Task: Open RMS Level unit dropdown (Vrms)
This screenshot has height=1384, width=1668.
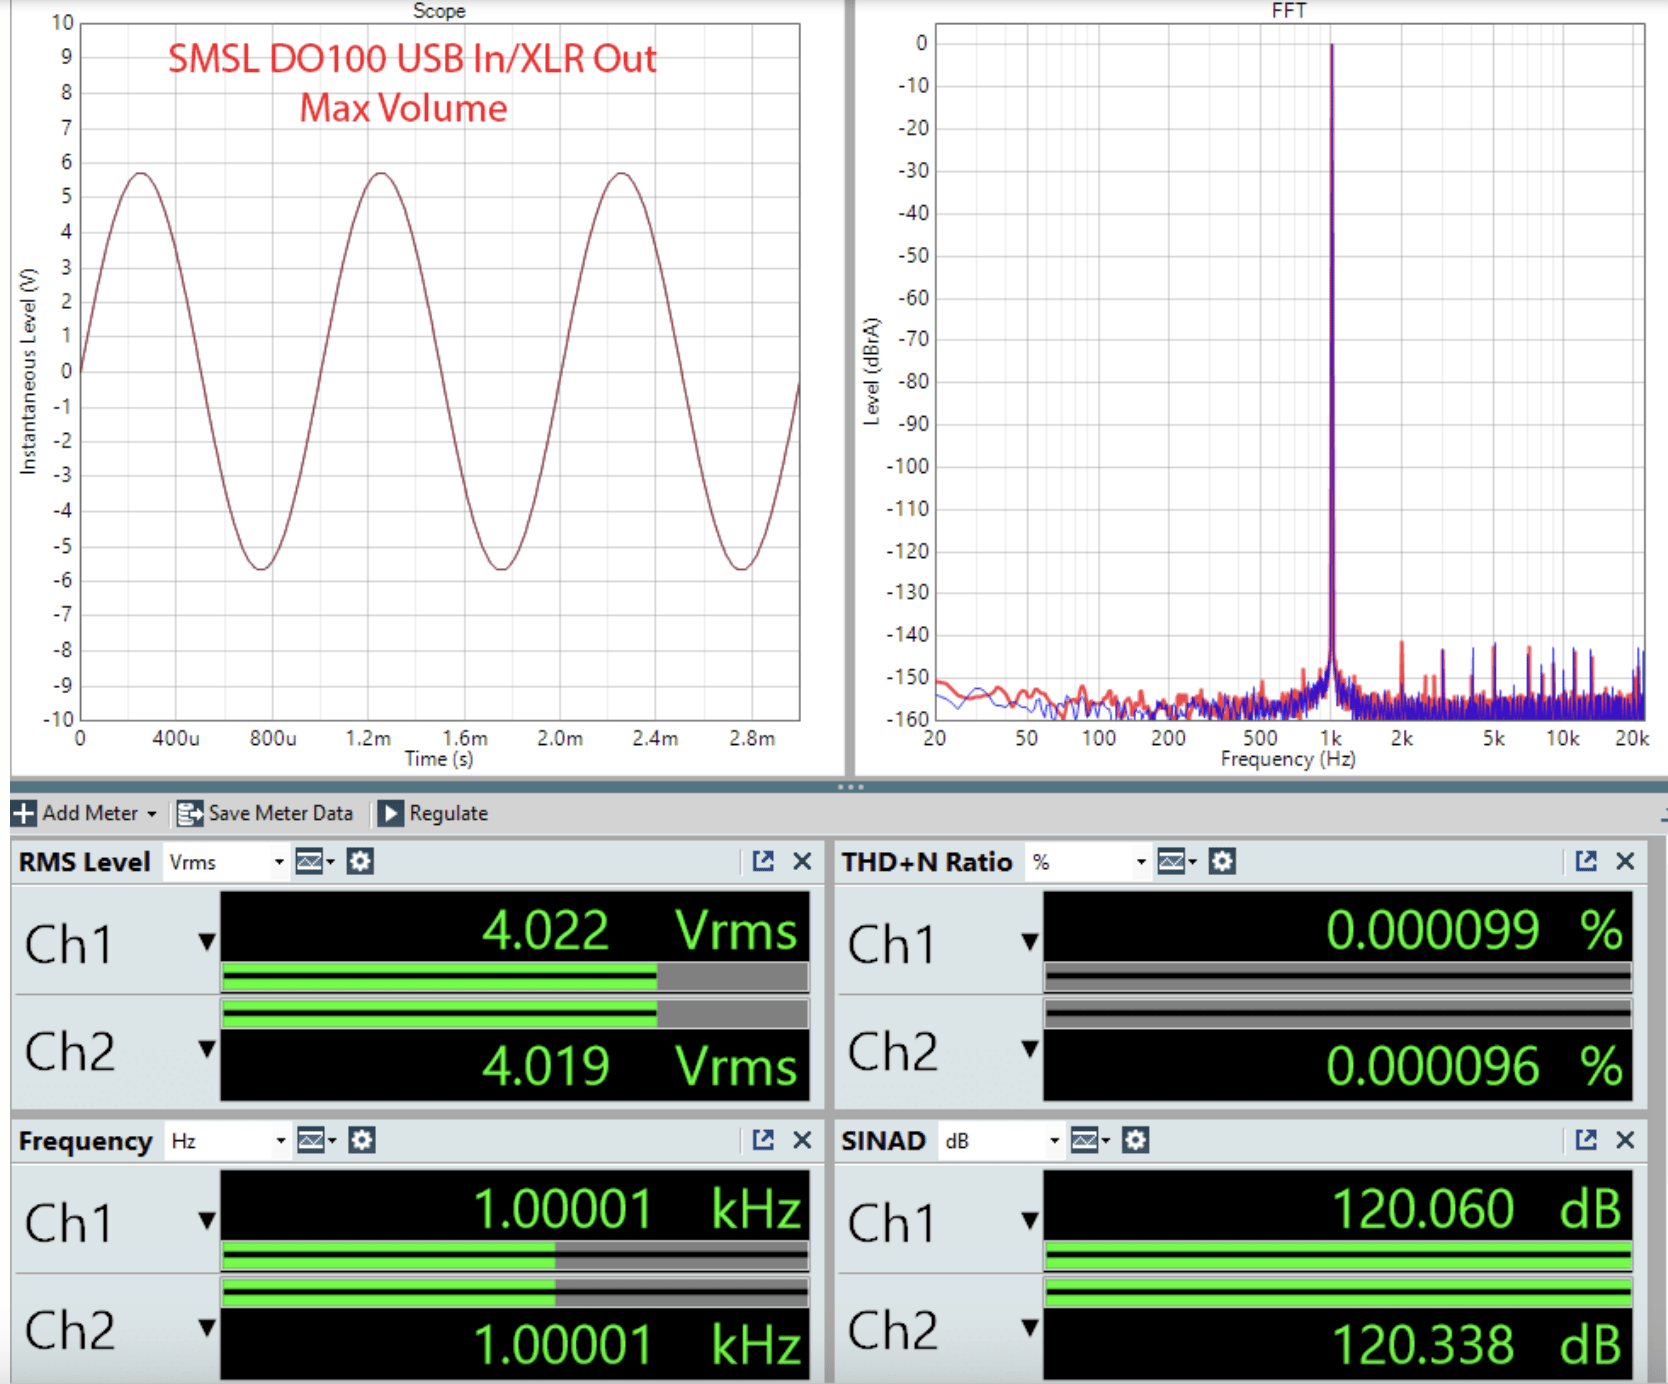Action: [x=226, y=862]
